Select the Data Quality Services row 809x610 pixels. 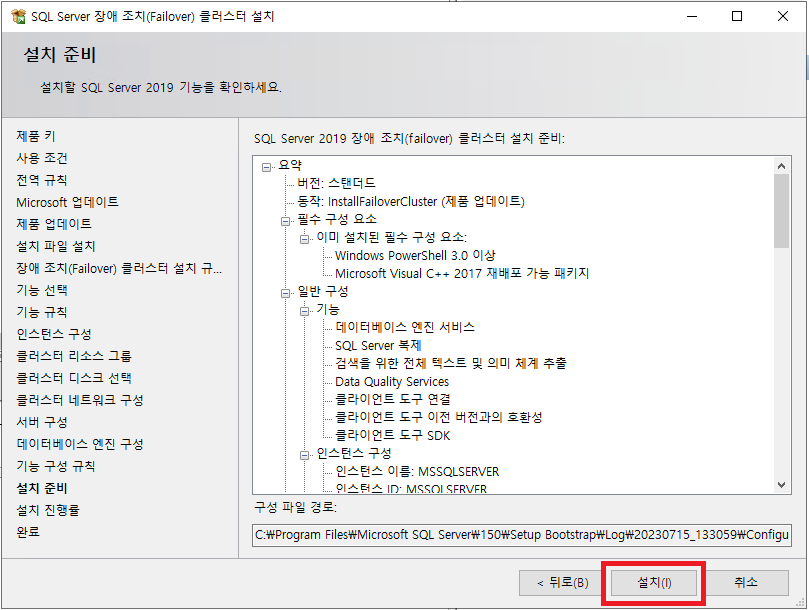click(x=392, y=381)
